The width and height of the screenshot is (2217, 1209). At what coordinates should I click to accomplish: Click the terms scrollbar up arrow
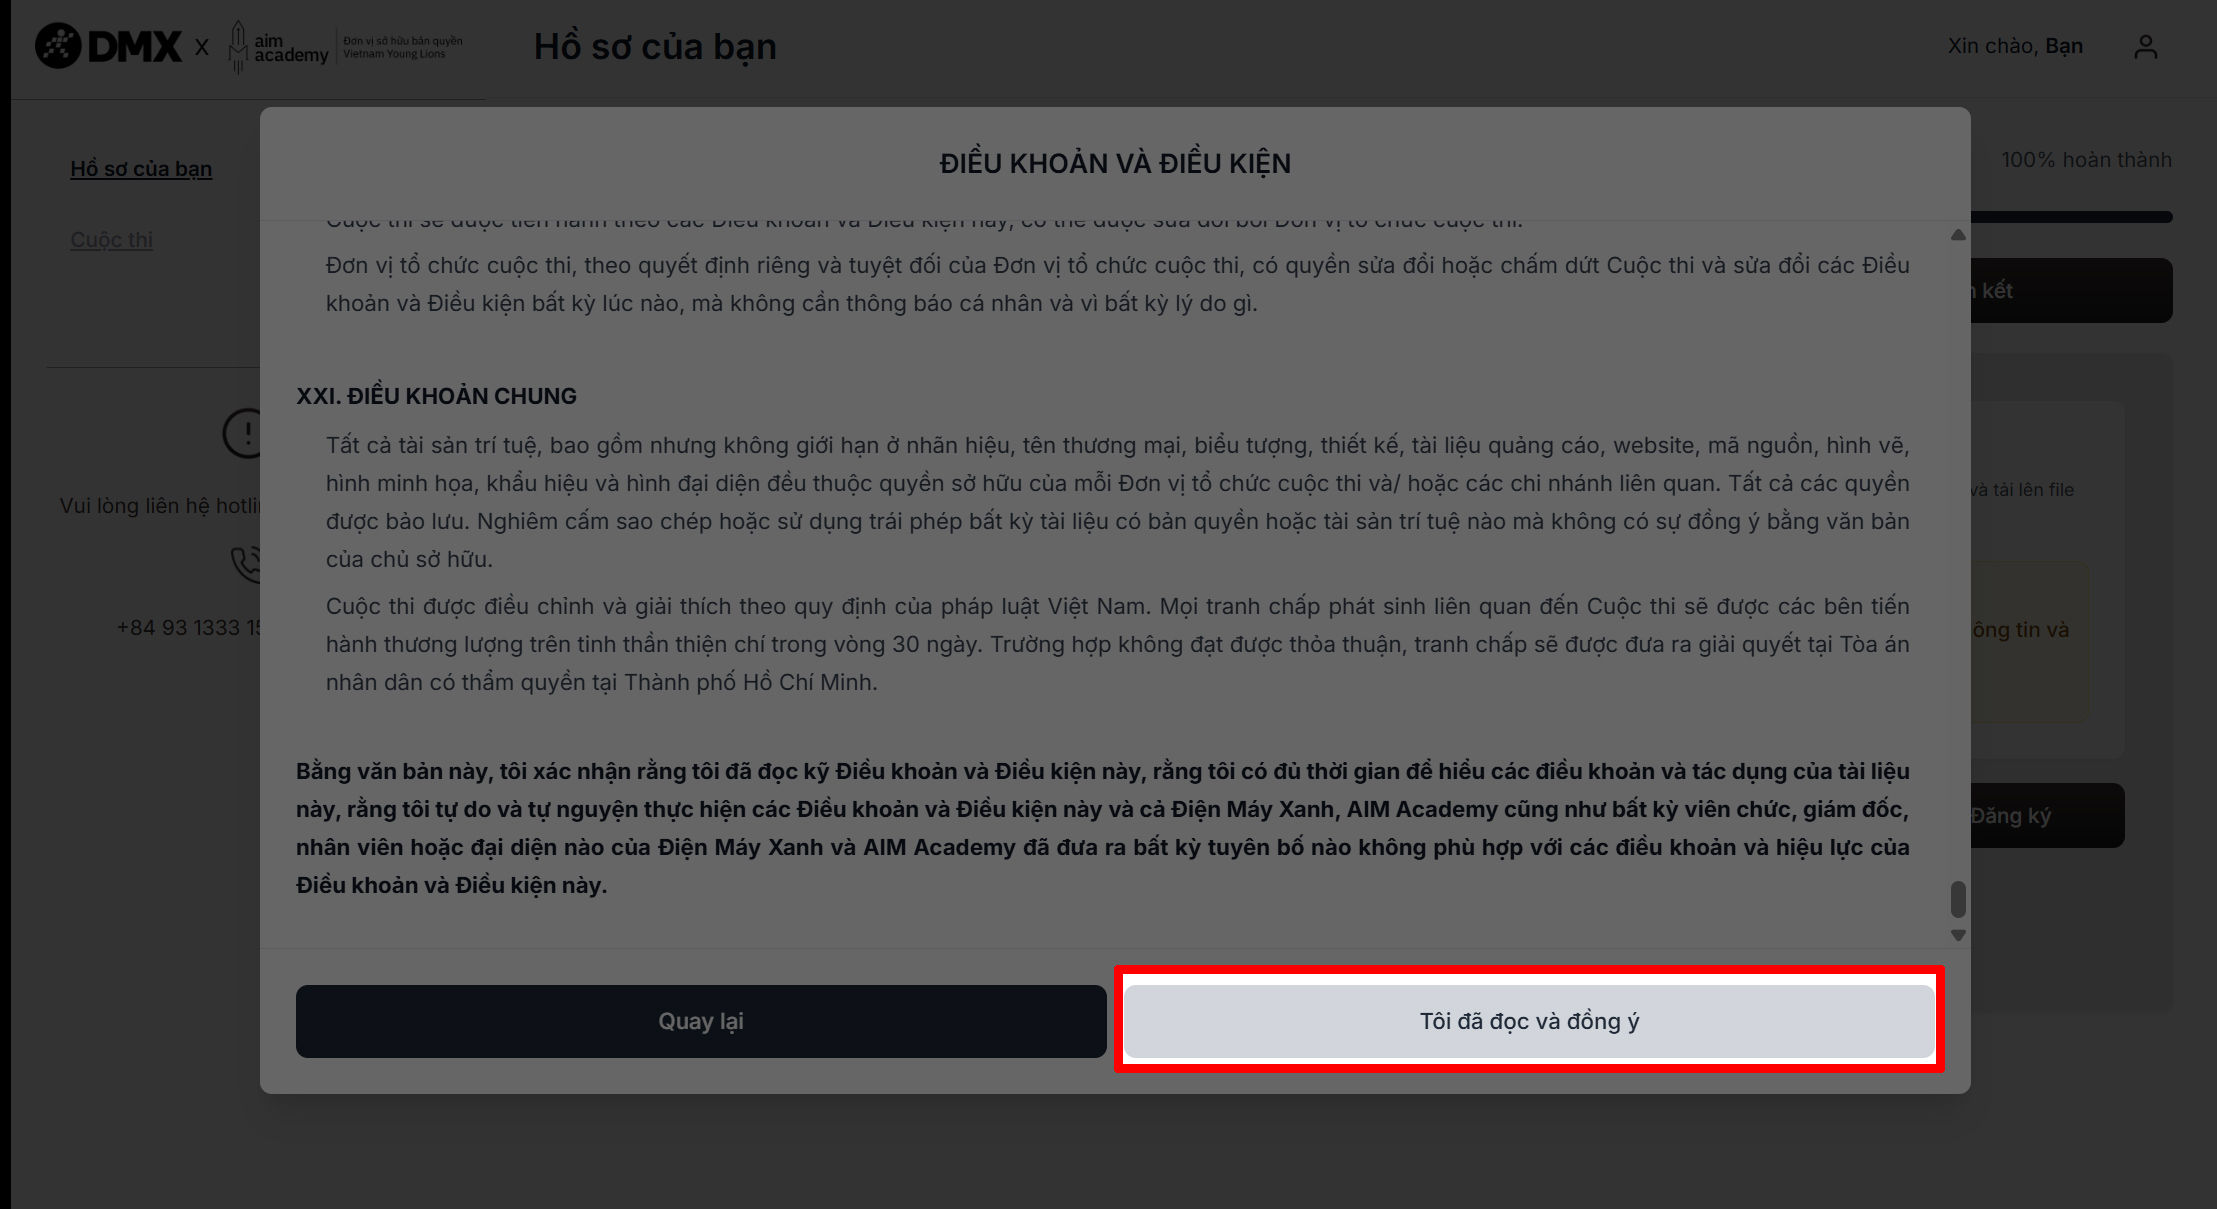1958,235
